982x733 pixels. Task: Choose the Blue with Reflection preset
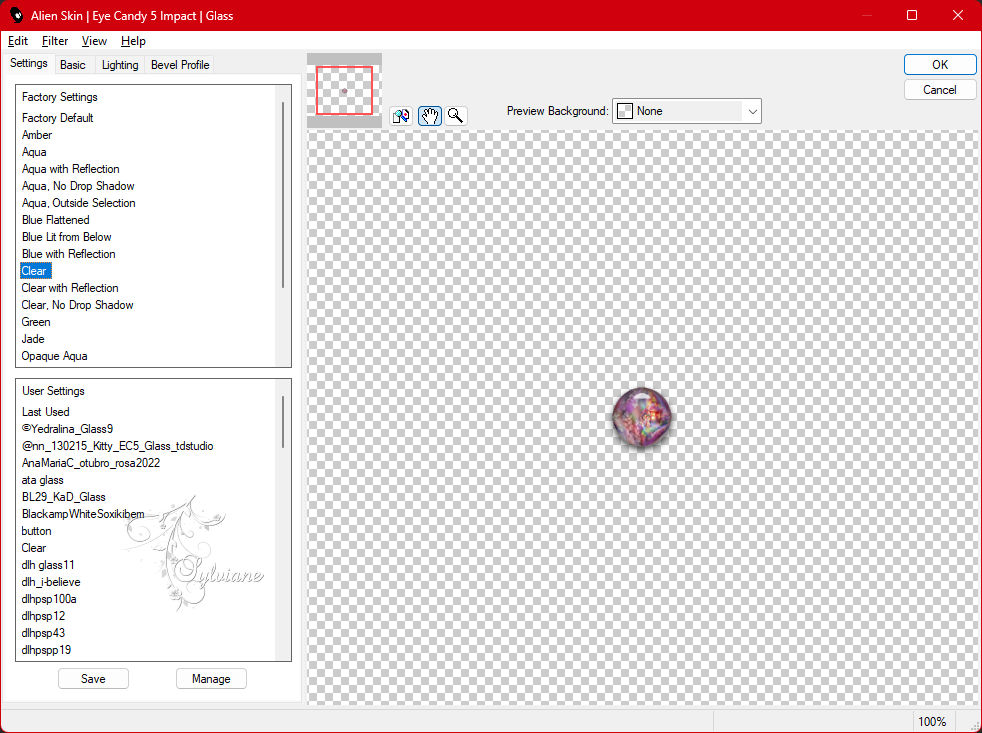pos(68,254)
